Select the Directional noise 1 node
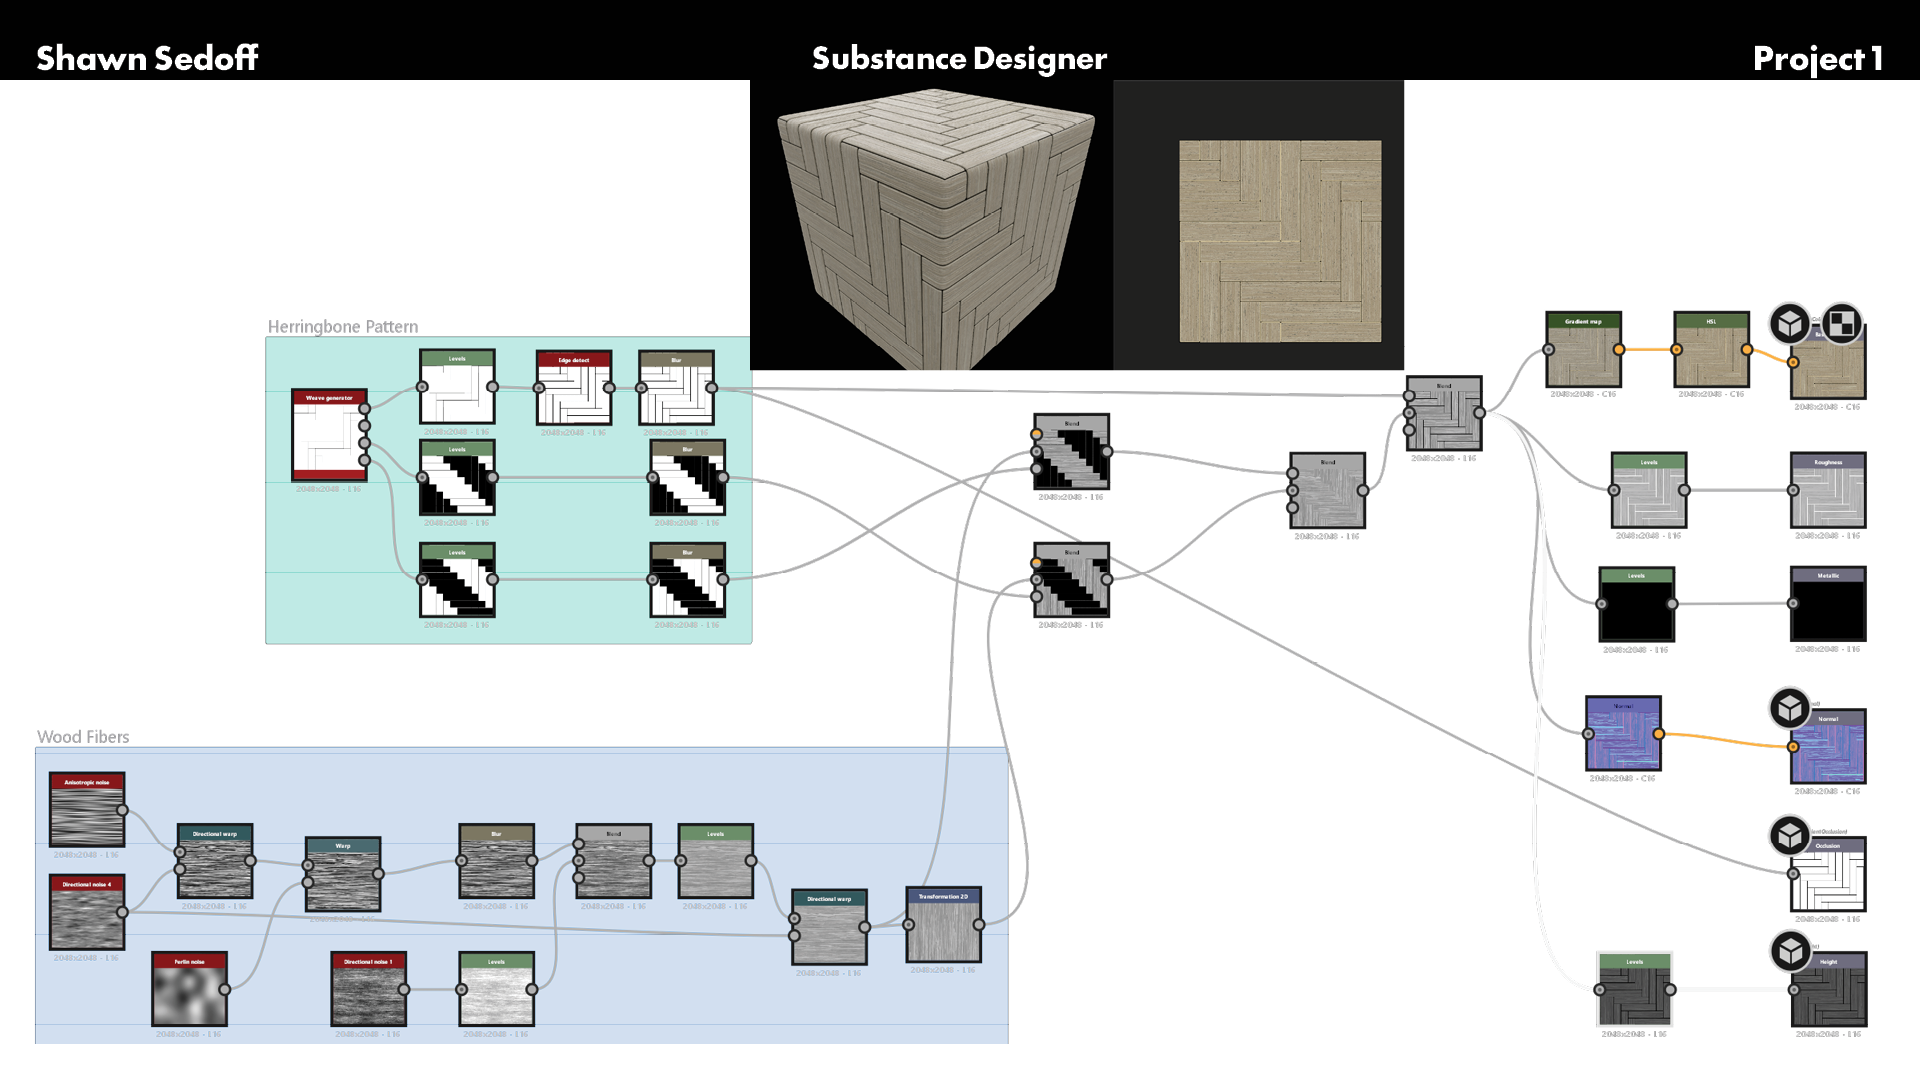This screenshot has height=1080, width=1920. 368,989
